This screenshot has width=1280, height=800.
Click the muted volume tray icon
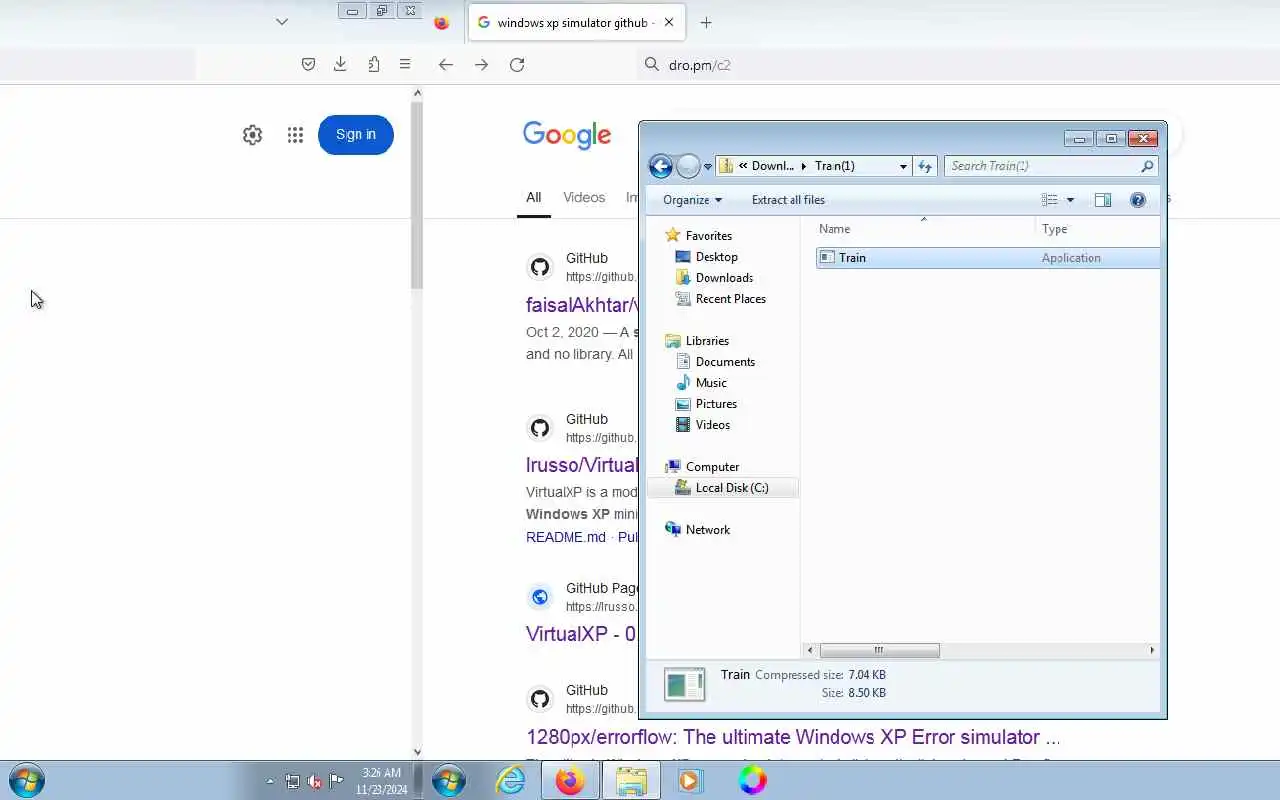click(314, 781)
